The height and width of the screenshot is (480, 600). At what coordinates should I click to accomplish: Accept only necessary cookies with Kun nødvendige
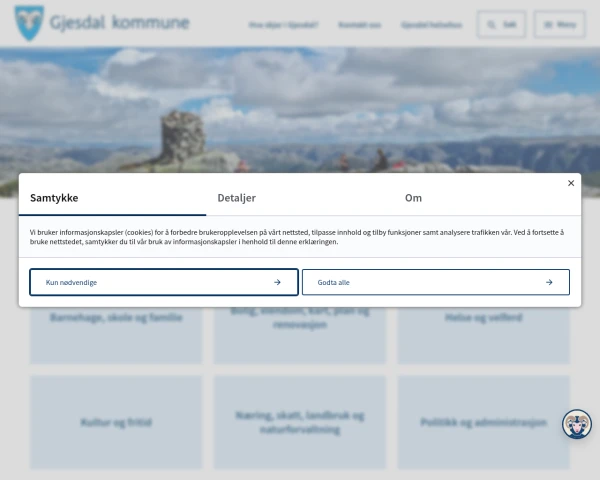pyautogui.click(x=164, y=282)
